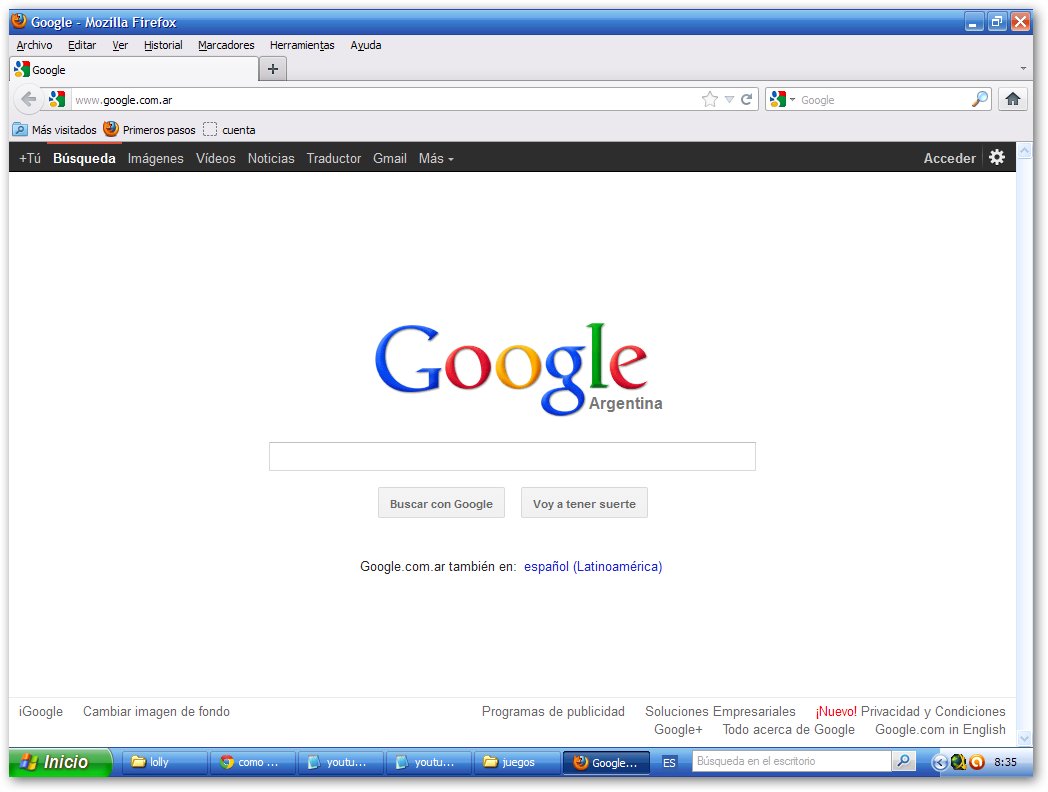This screenshot has width=1048, height=792.
Task: Click the Google favicon in the address bar
Action: 57,100
